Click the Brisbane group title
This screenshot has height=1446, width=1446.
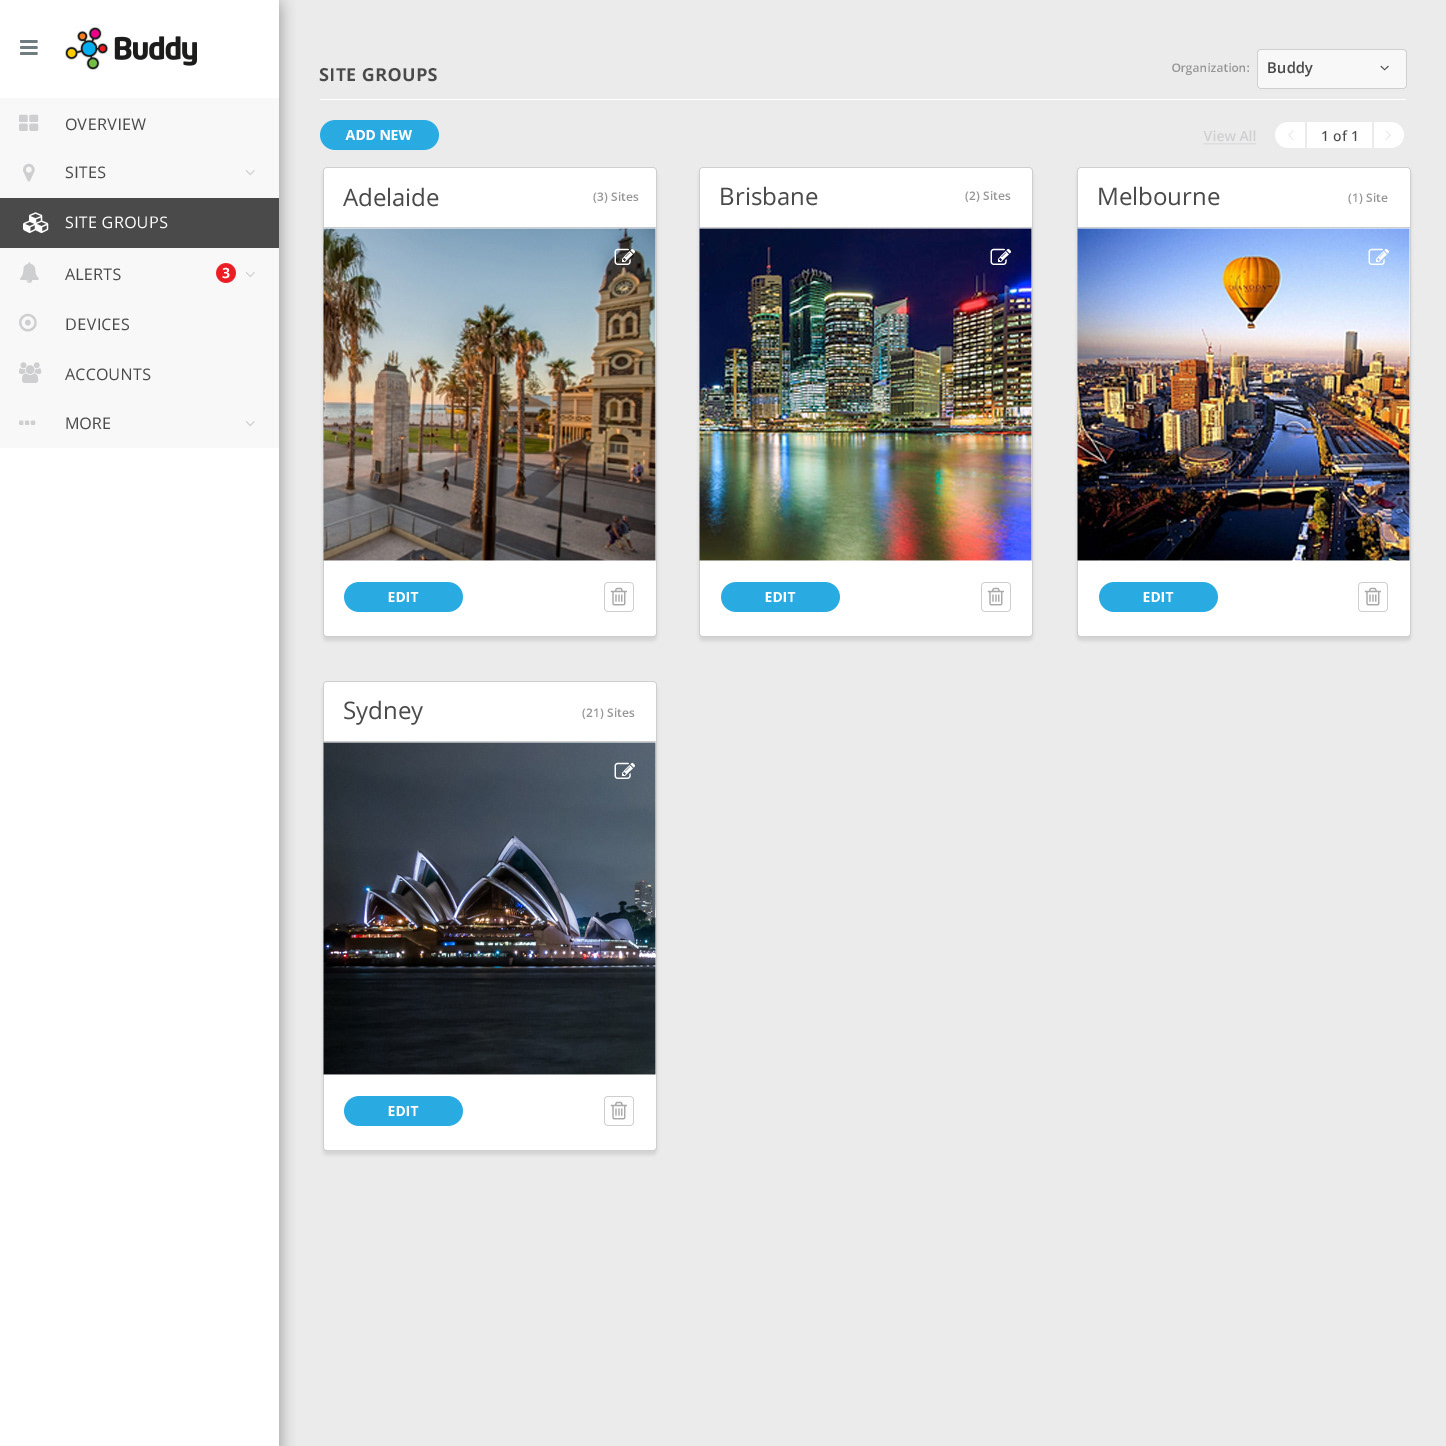[768, 196]
